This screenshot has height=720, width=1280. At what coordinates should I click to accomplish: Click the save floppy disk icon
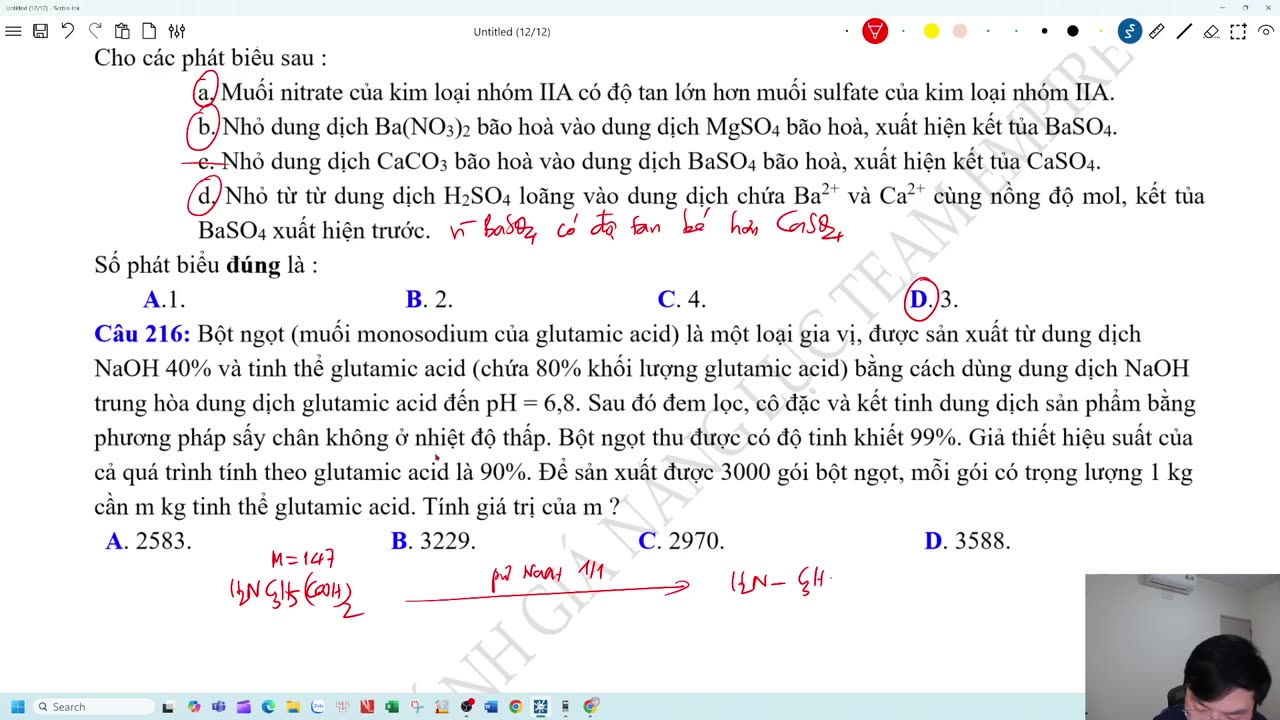pos(40,31)
